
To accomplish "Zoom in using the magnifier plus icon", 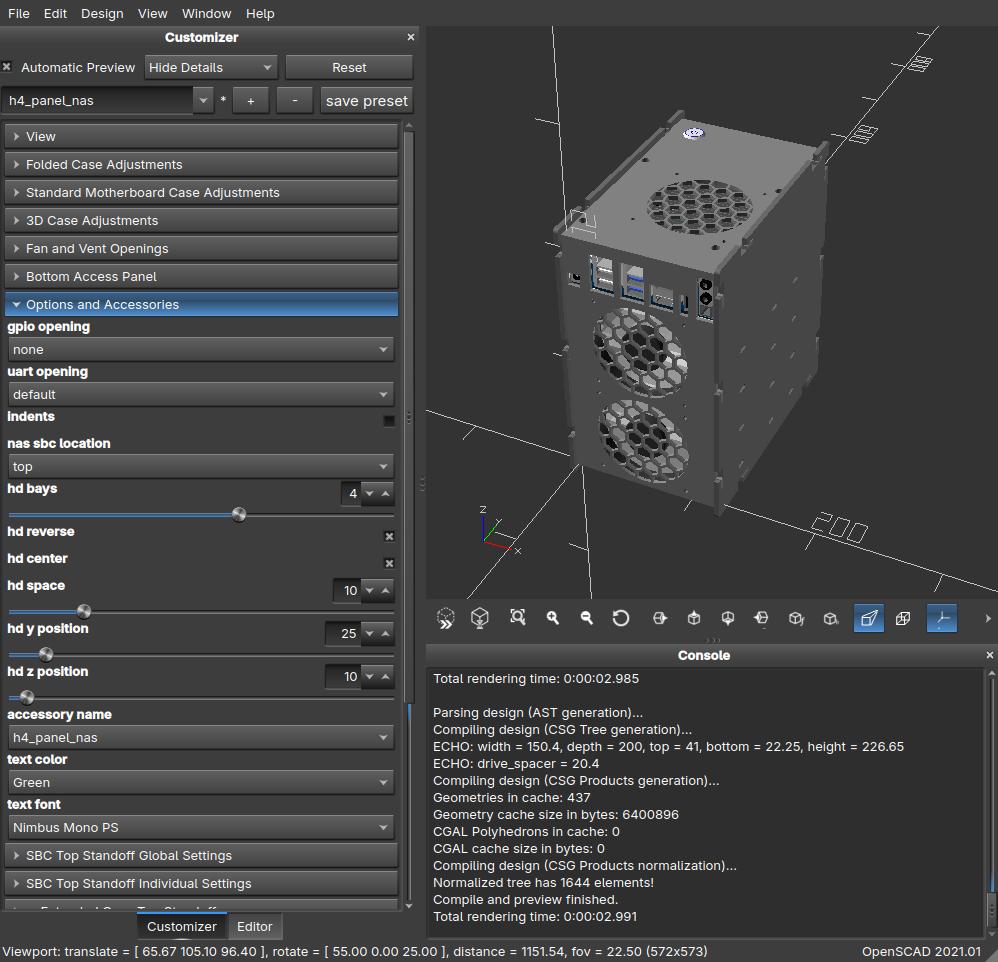I will [552, 618].
